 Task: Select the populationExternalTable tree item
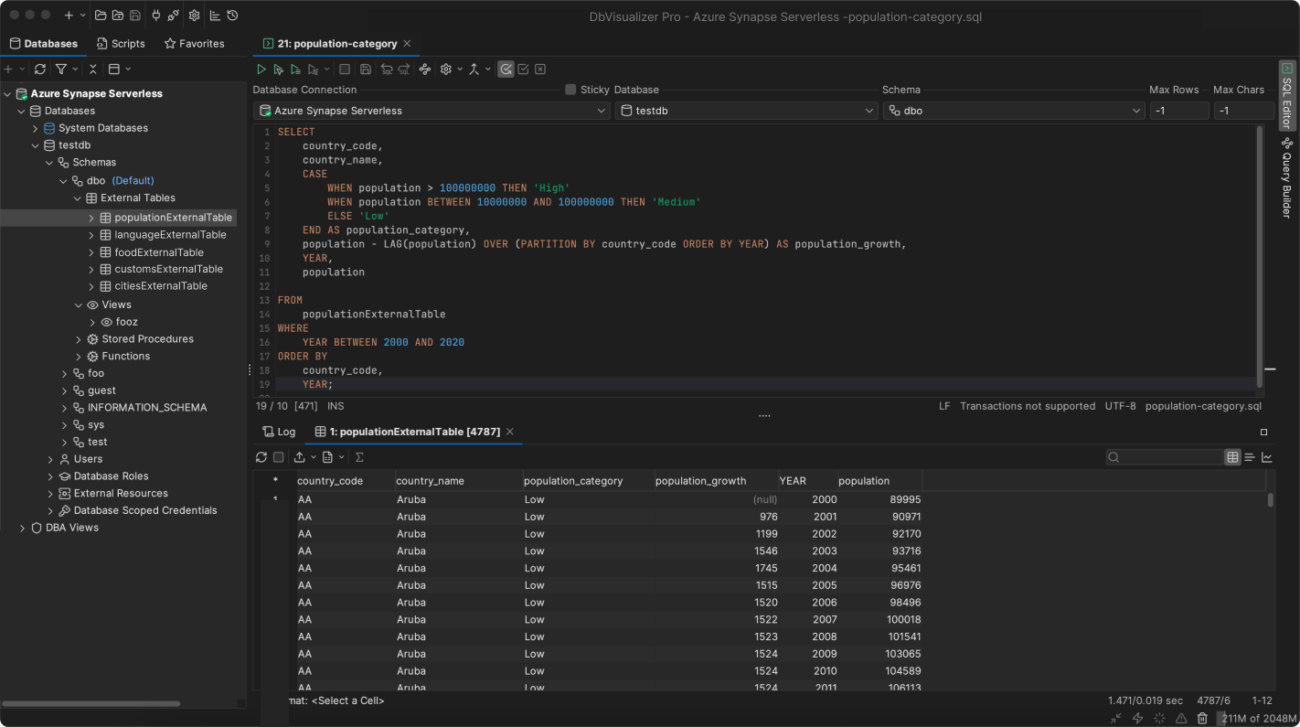[x=170, y=216]
